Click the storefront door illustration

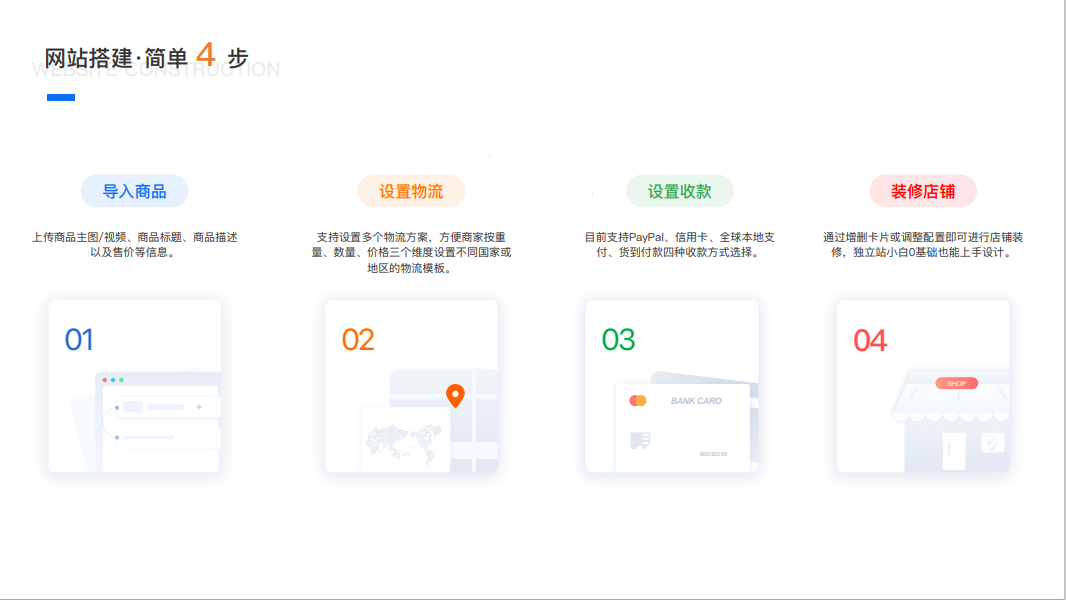tap(953, 450)
